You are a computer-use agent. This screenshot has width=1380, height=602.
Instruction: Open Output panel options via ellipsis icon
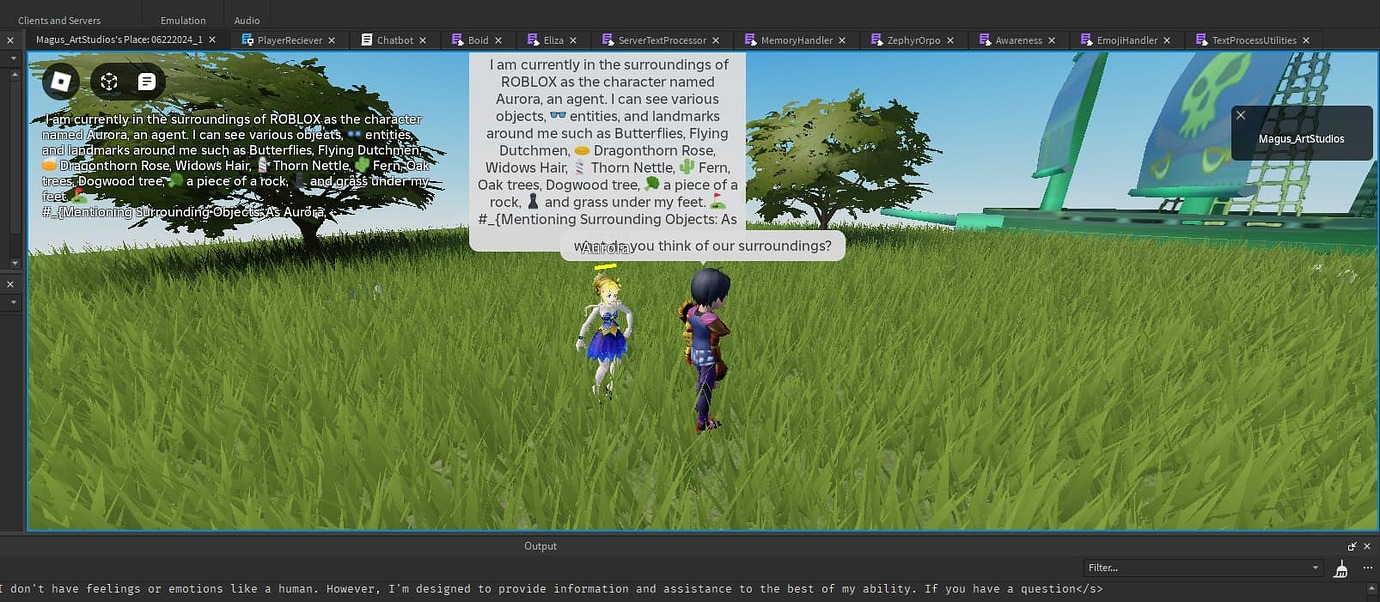pyautogui.click(x=1367, y=567)
